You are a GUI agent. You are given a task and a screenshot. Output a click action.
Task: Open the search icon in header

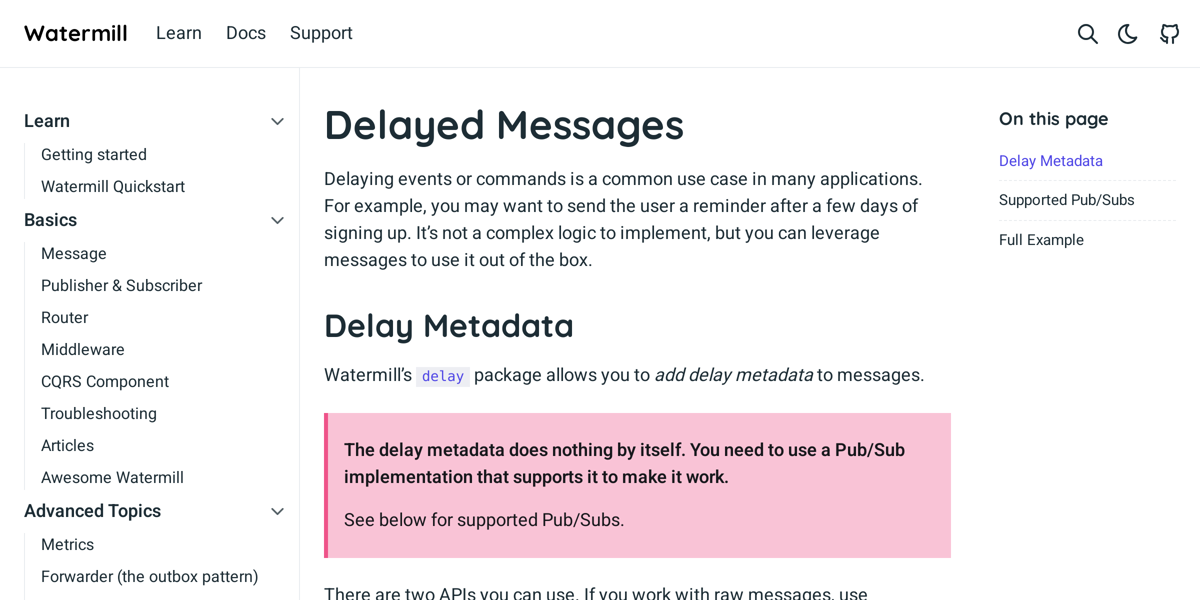coord(1087,34)
